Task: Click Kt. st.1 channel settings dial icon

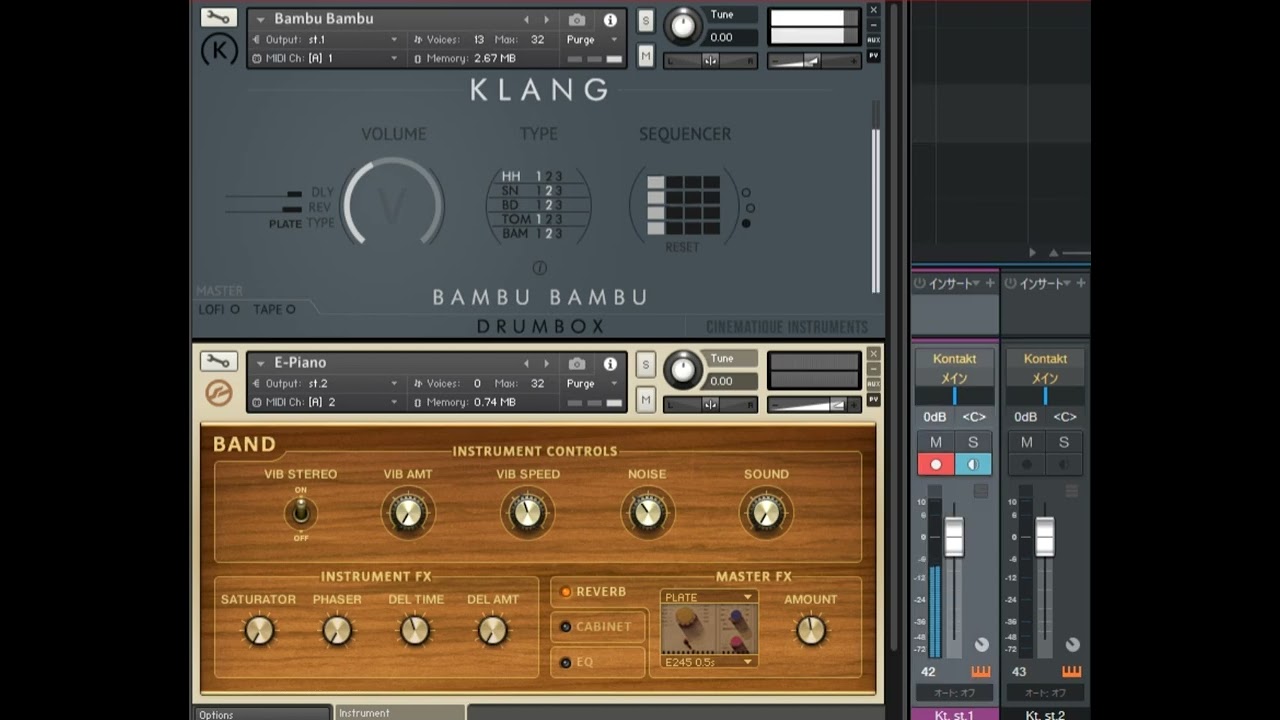Action: pyautogui.click(x=981, y=645)
